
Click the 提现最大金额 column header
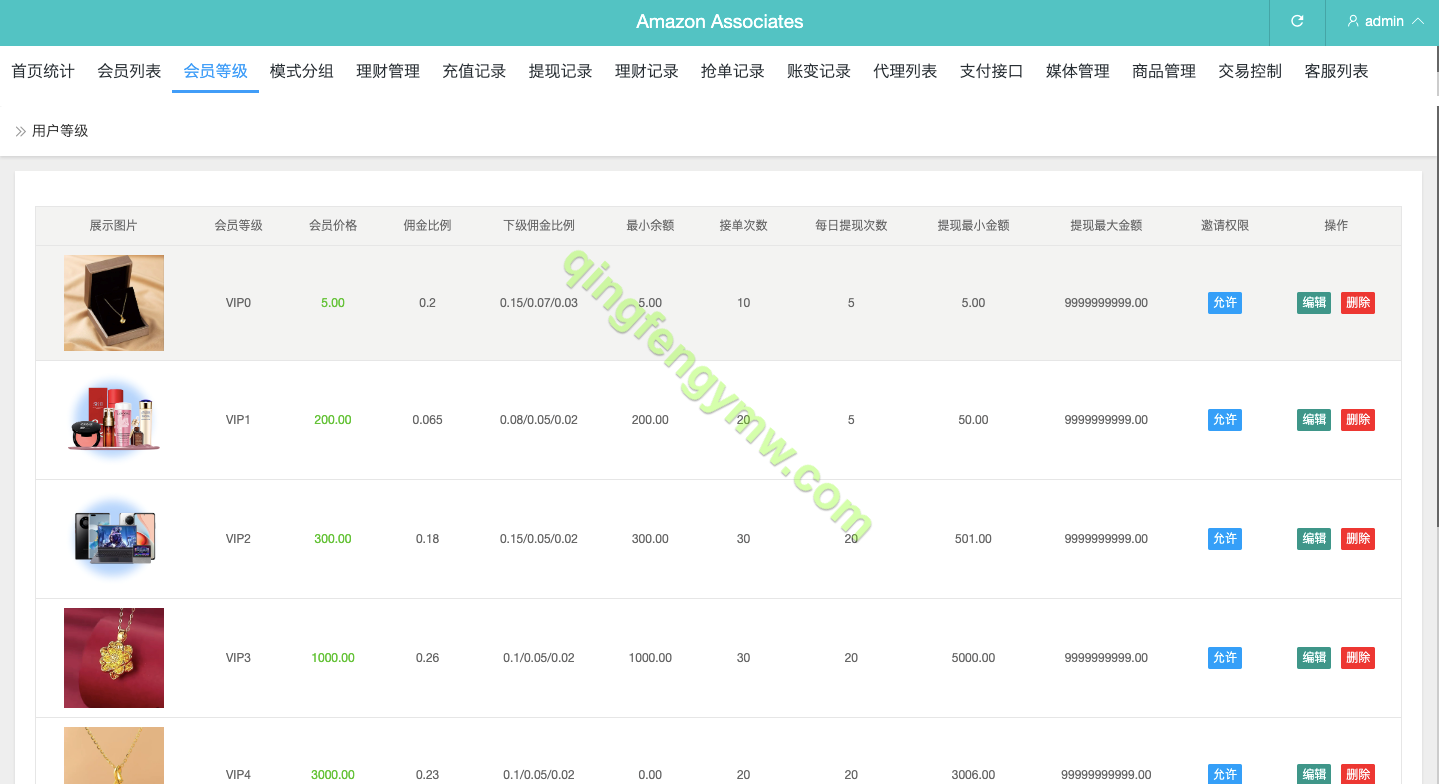coord(1106,225)
